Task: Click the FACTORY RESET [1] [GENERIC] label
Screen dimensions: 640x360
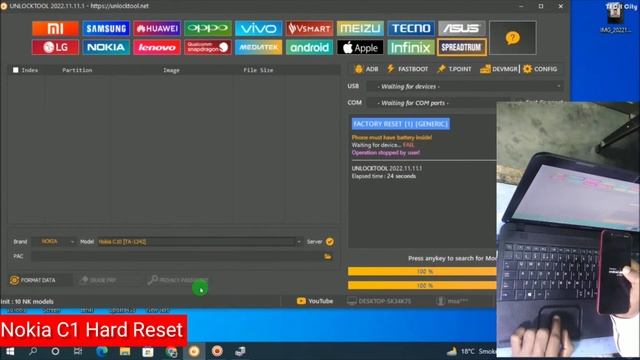Action: [400, 124]
